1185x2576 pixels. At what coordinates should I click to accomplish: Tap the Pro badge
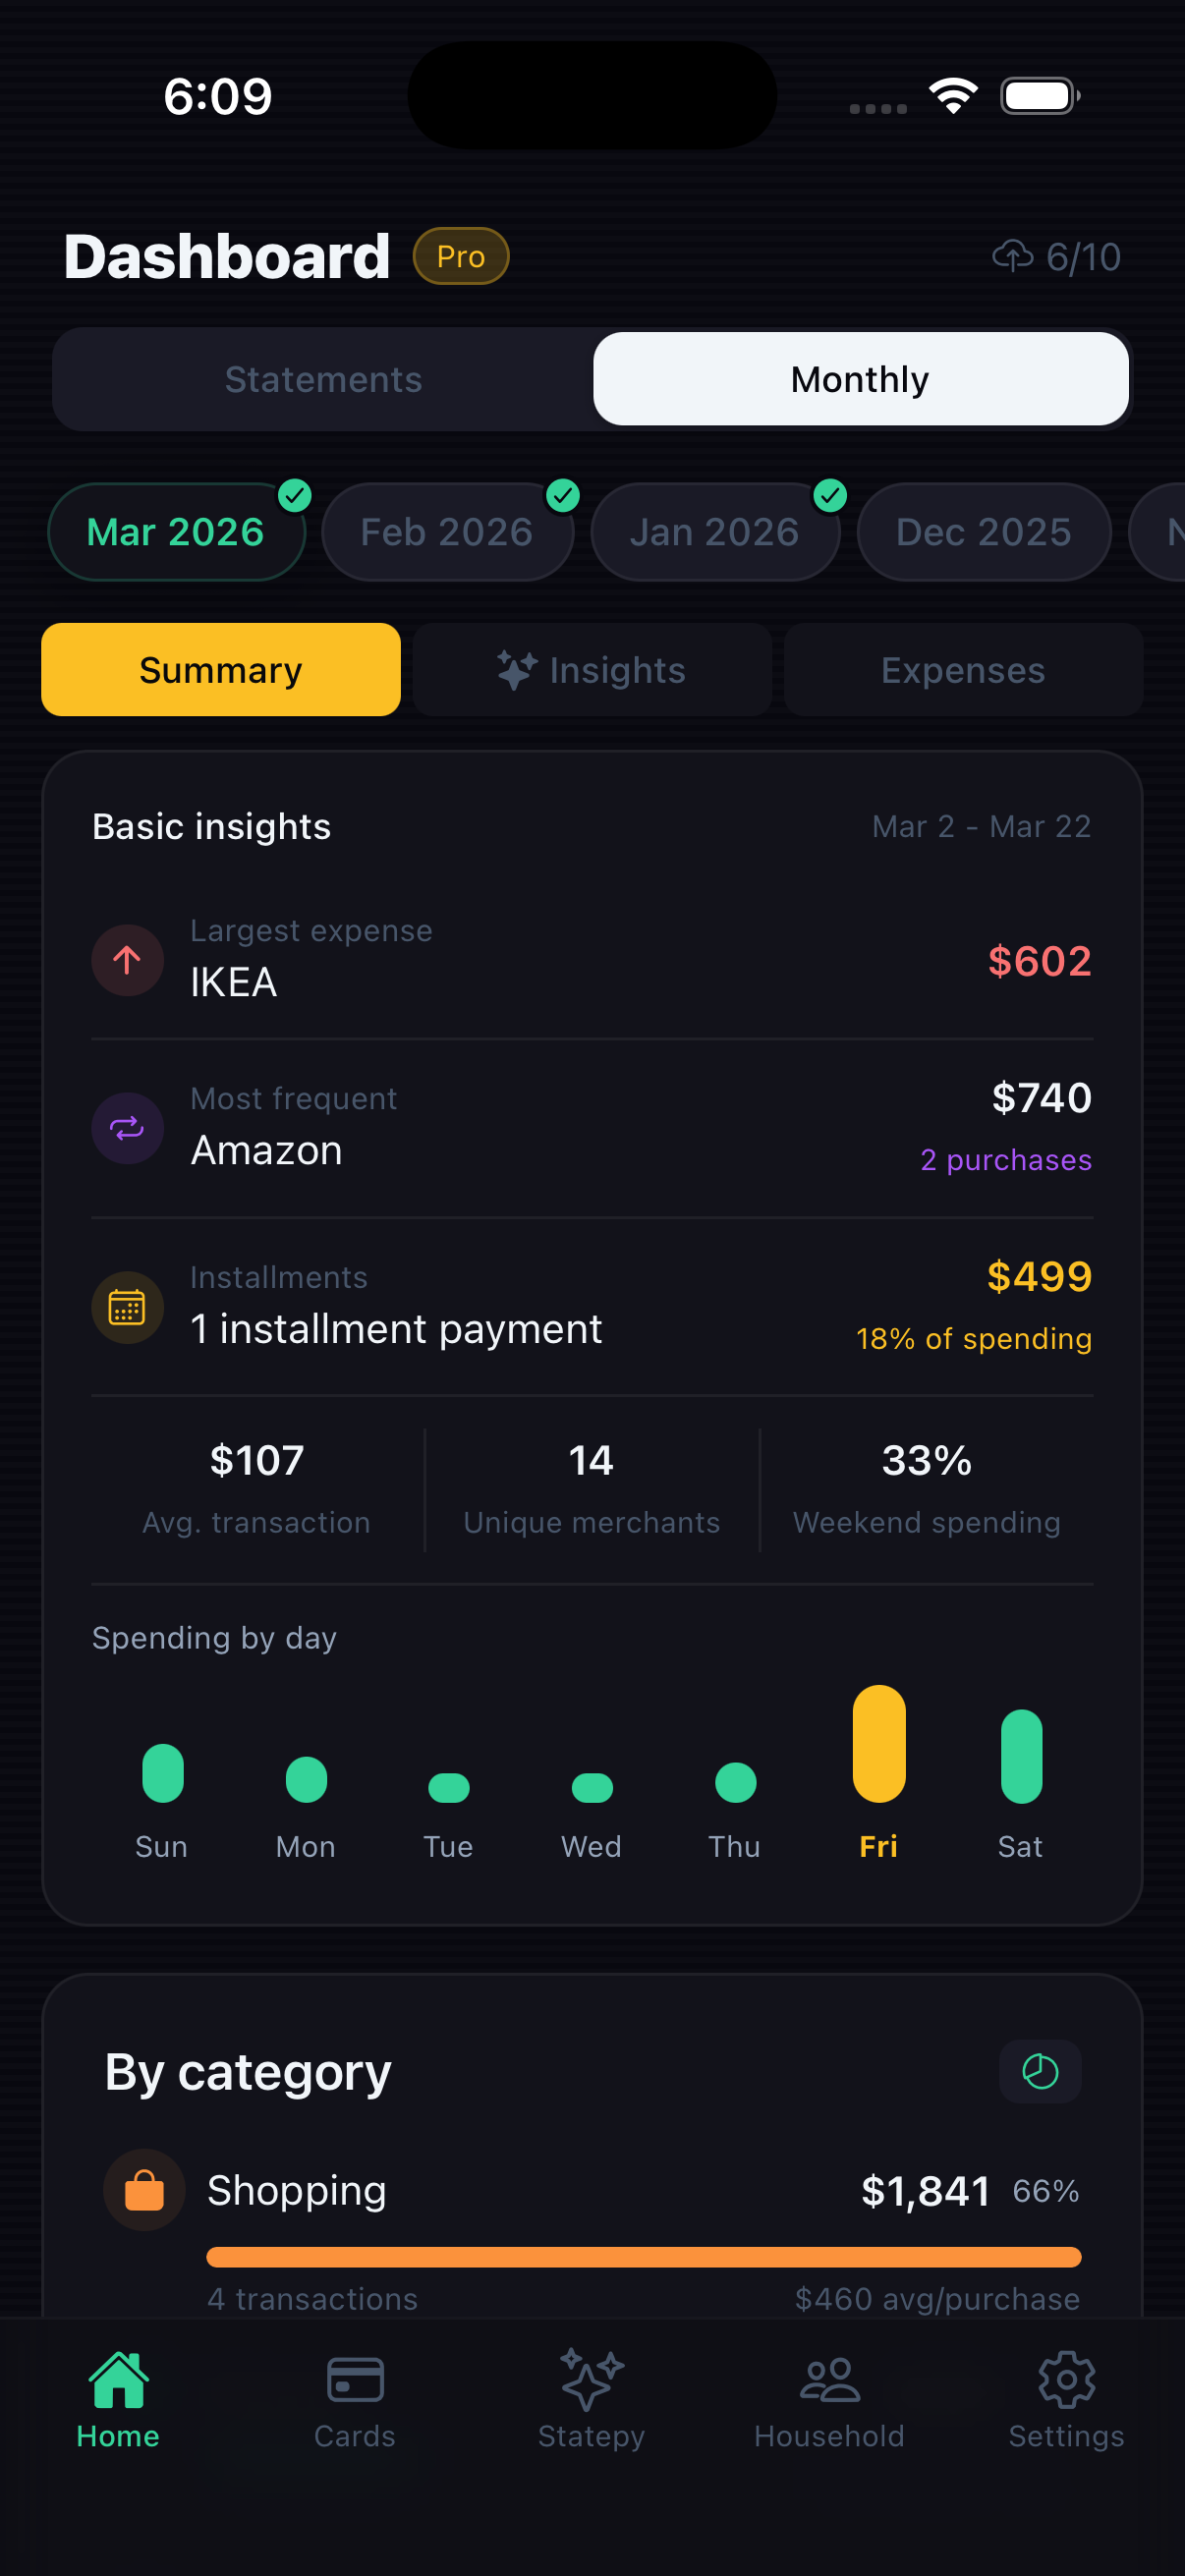[461, 257]
